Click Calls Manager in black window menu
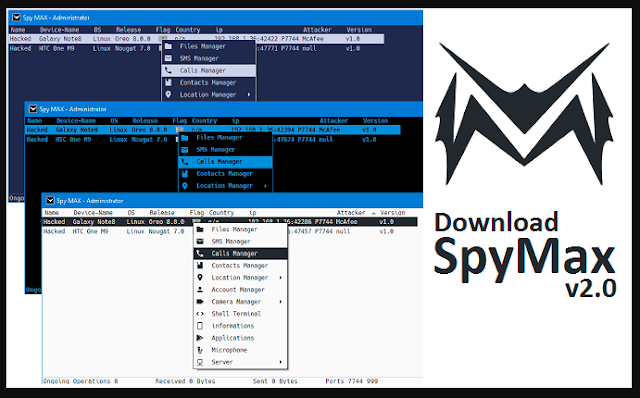The image size is (640, 398). [225, 162]
